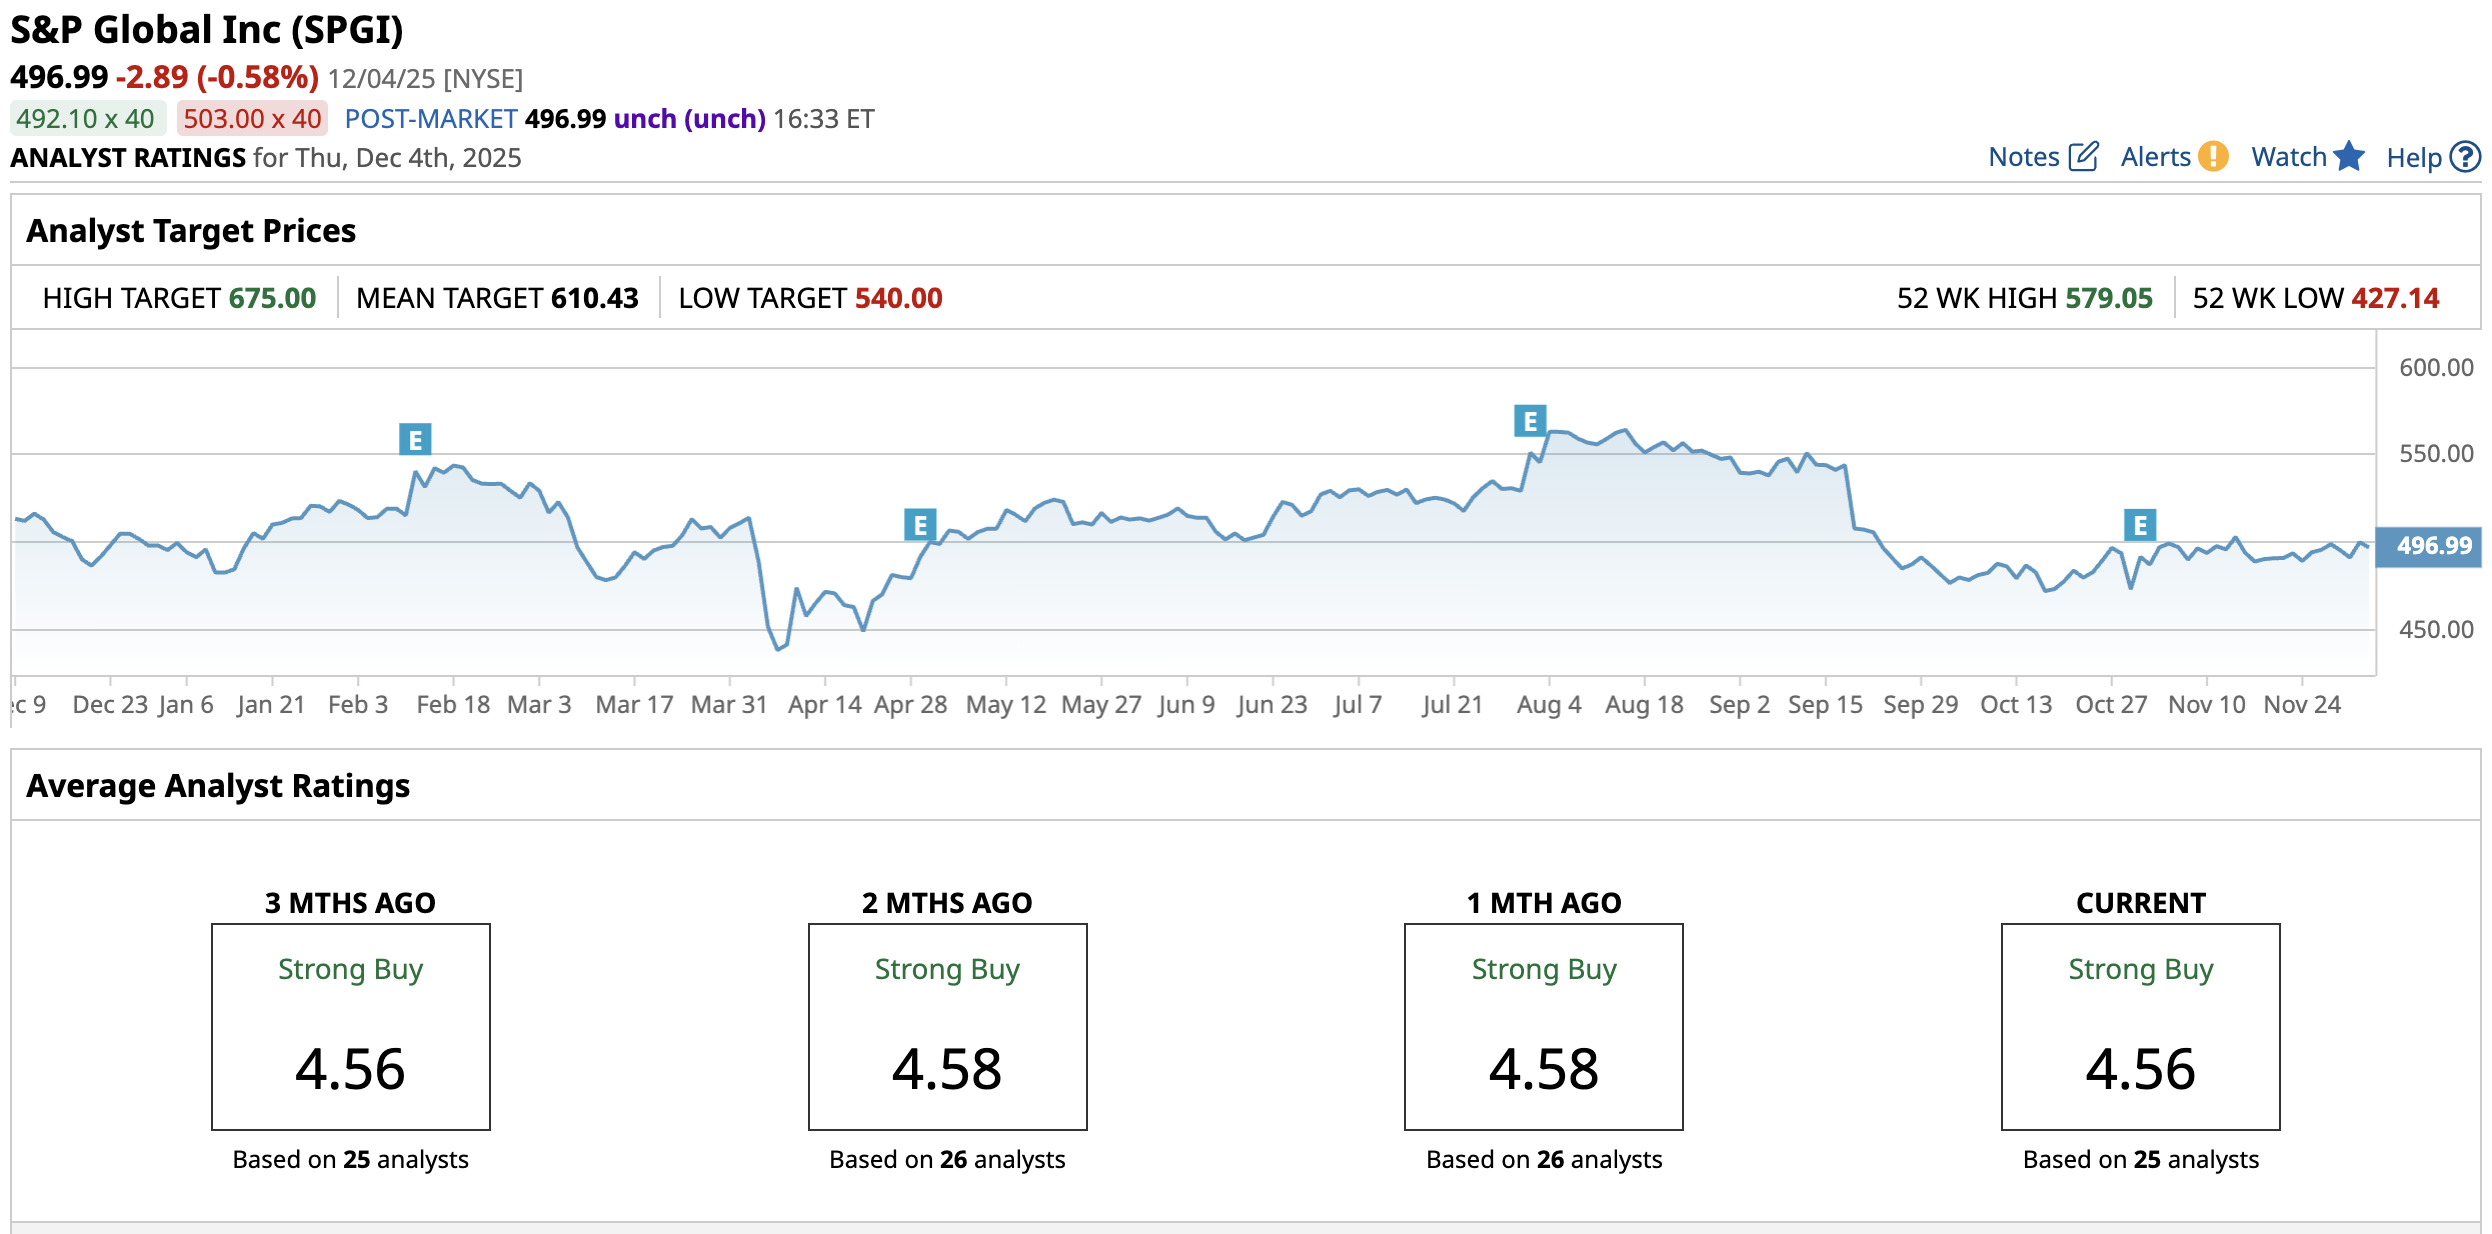Image resolution: width=2492 pixels, height=1234 pixels.
Task: Click the 3 MTHS AGO rating box
Action: click(x=350, y=1026)
